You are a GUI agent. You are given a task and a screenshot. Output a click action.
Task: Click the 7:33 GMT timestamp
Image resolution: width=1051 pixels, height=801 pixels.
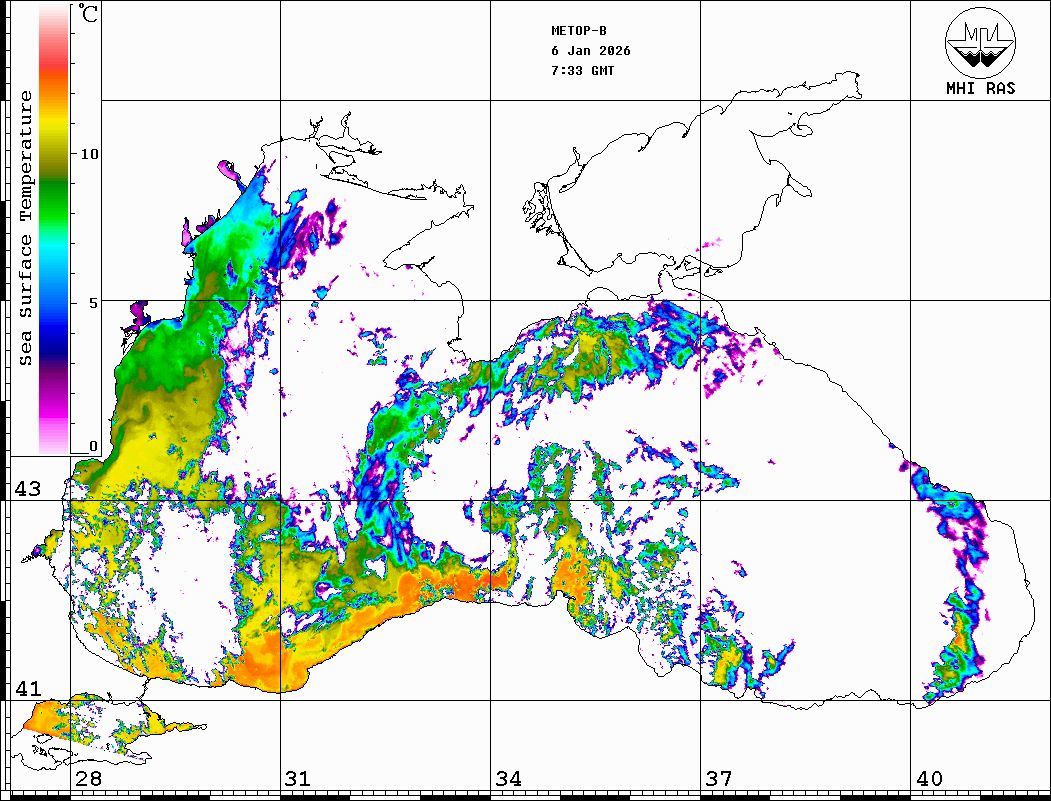tap(583, 71)
